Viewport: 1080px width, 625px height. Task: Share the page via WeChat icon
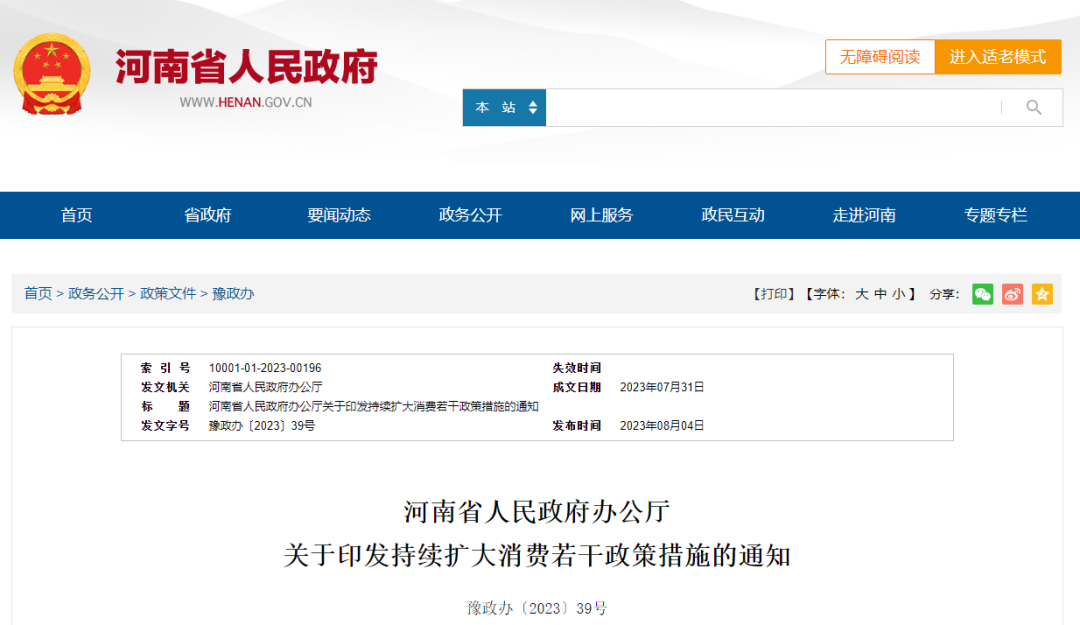coord(982,294)
